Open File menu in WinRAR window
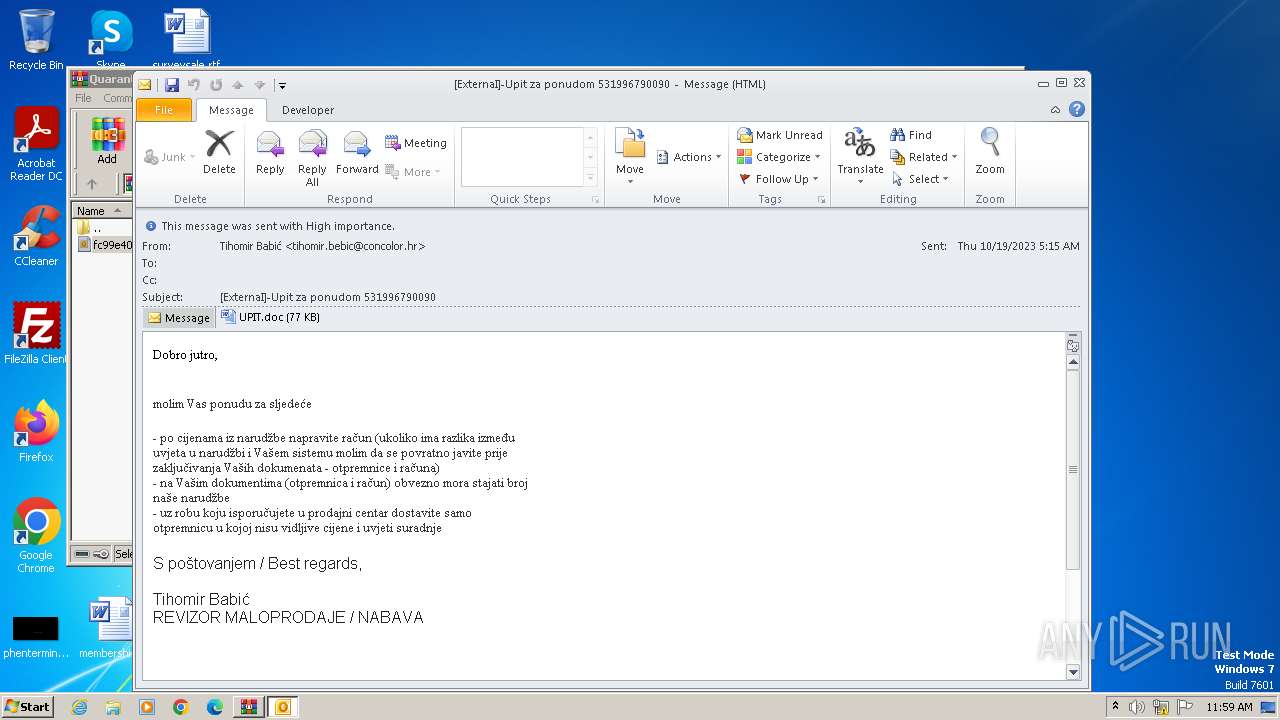The height and width of the screenshot is (720, 1280). (x=83, y=98)
